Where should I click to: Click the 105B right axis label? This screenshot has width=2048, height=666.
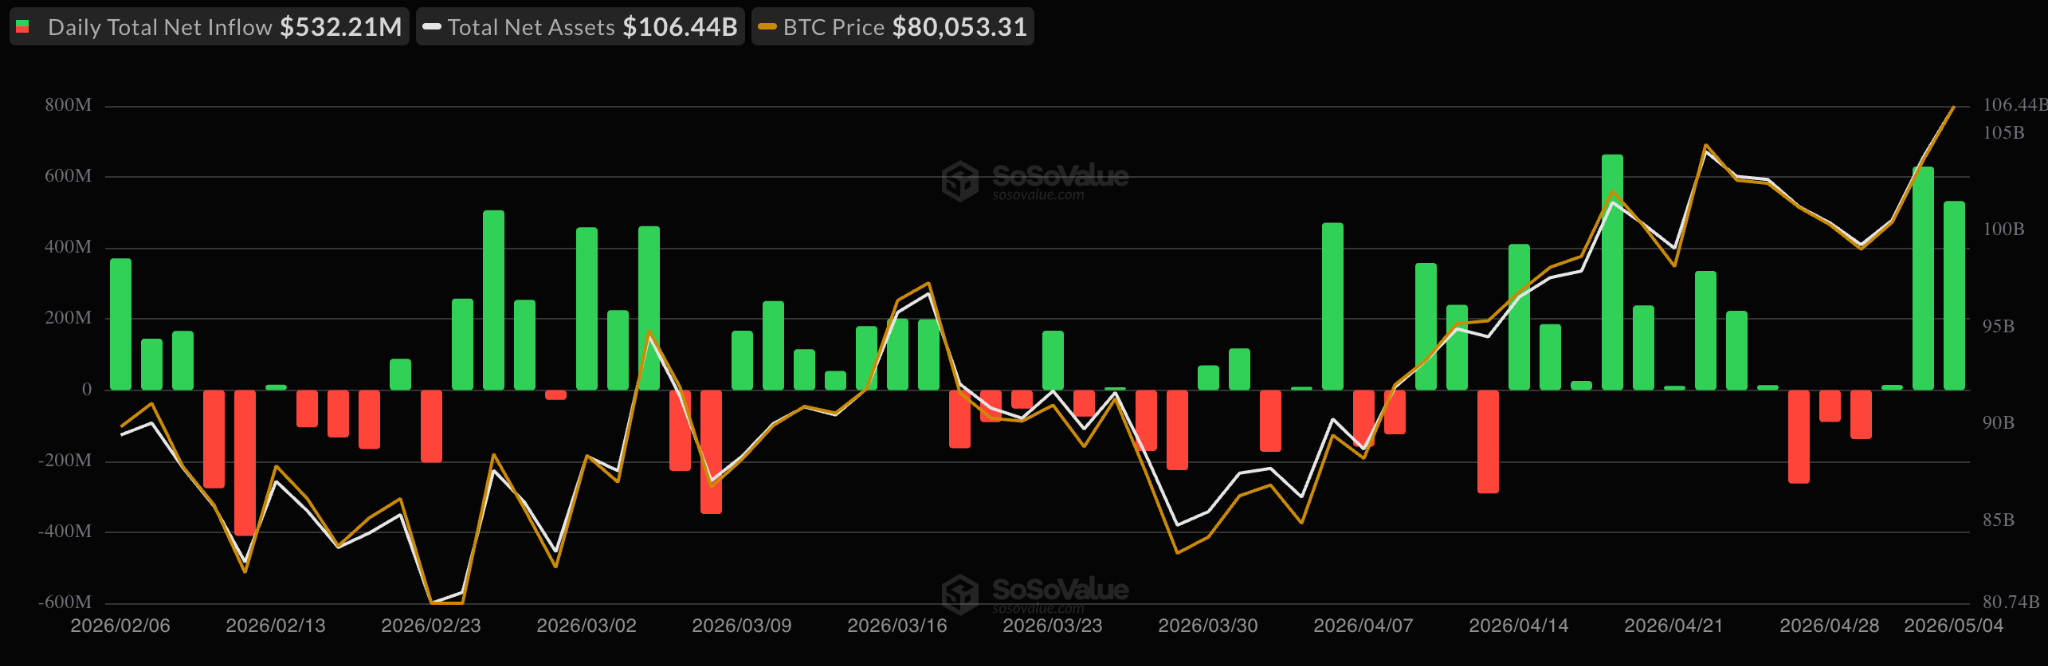click(x=2003, y=133)
